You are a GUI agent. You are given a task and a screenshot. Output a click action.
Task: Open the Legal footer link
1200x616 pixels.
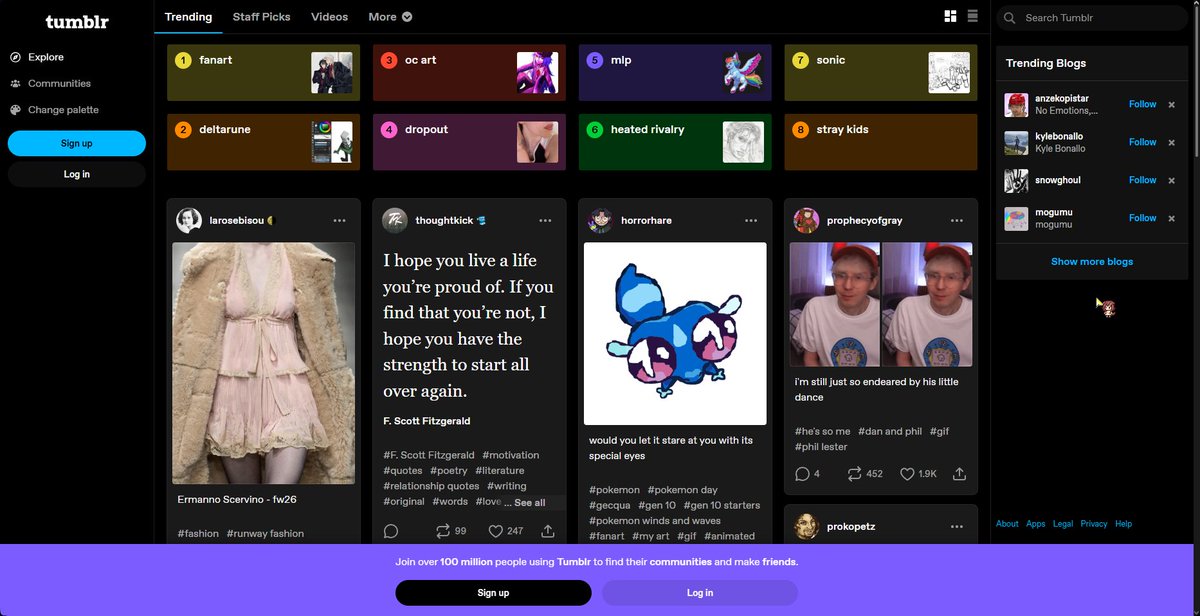tap(1063, 524)
